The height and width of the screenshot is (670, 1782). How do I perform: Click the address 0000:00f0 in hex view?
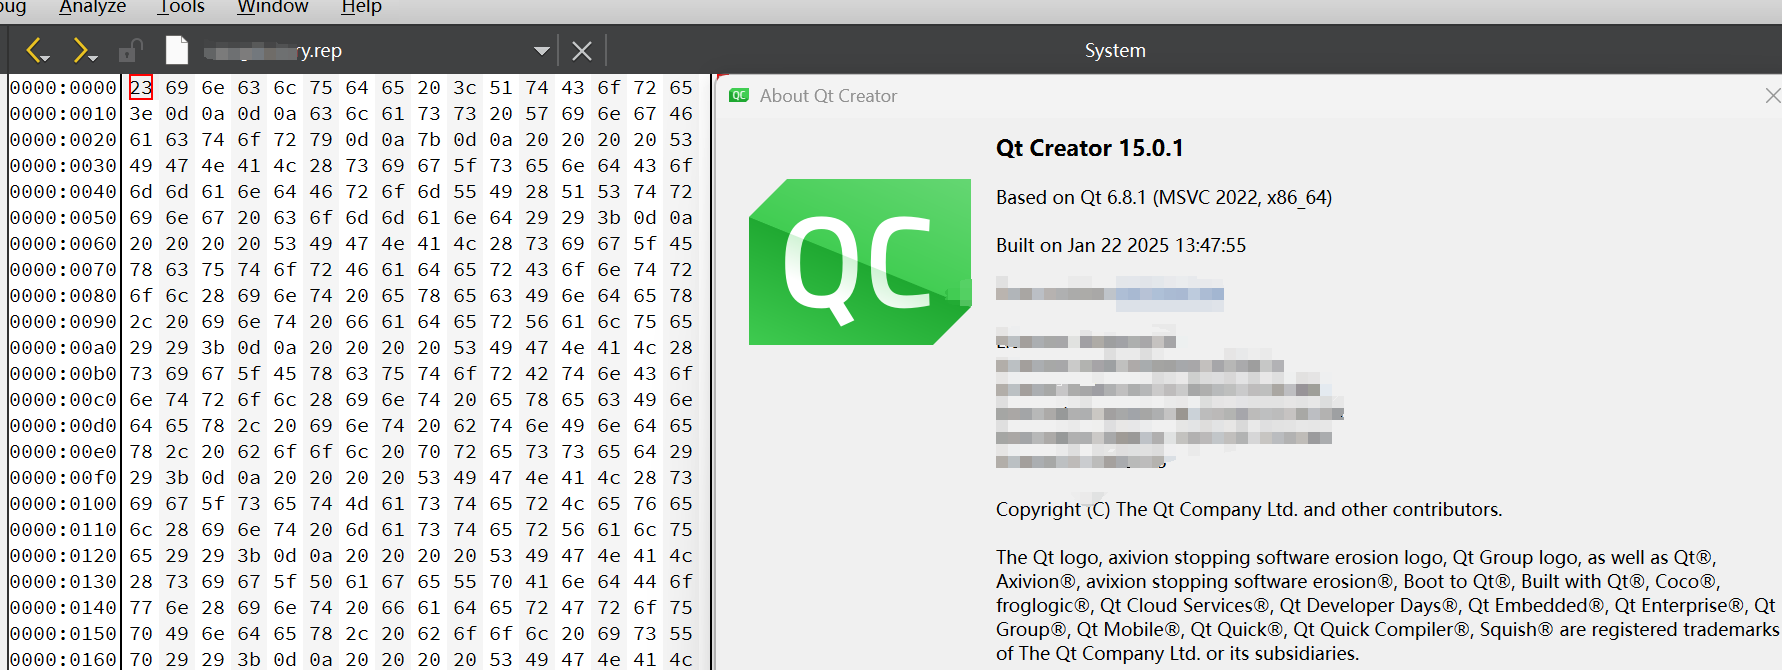tap(63, 478)
